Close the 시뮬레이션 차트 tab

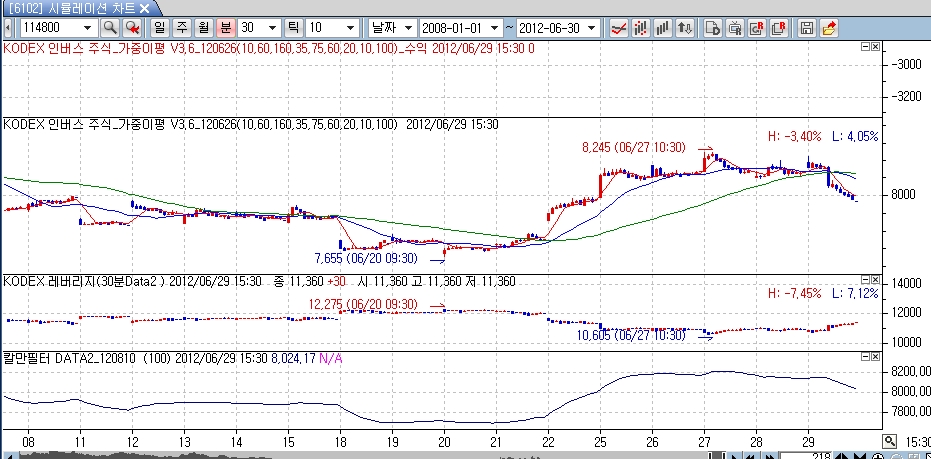(145, 8)
